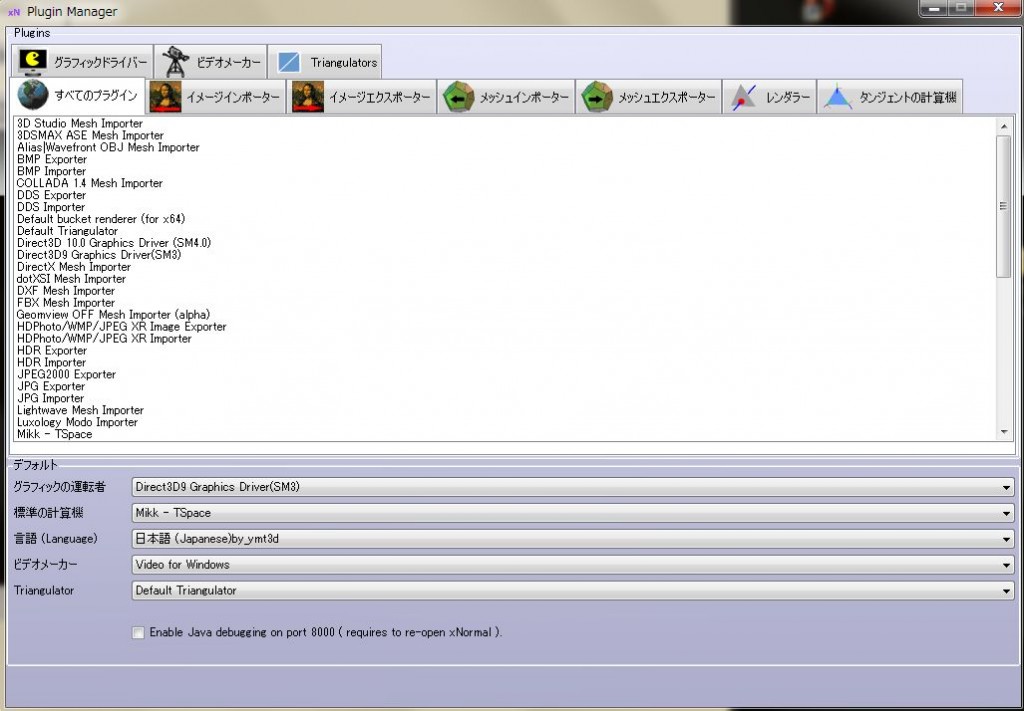The image size is (1024, 711).
Task: Click the pencil icon on レンダラー tab
Action: click(x=744, y=96)
